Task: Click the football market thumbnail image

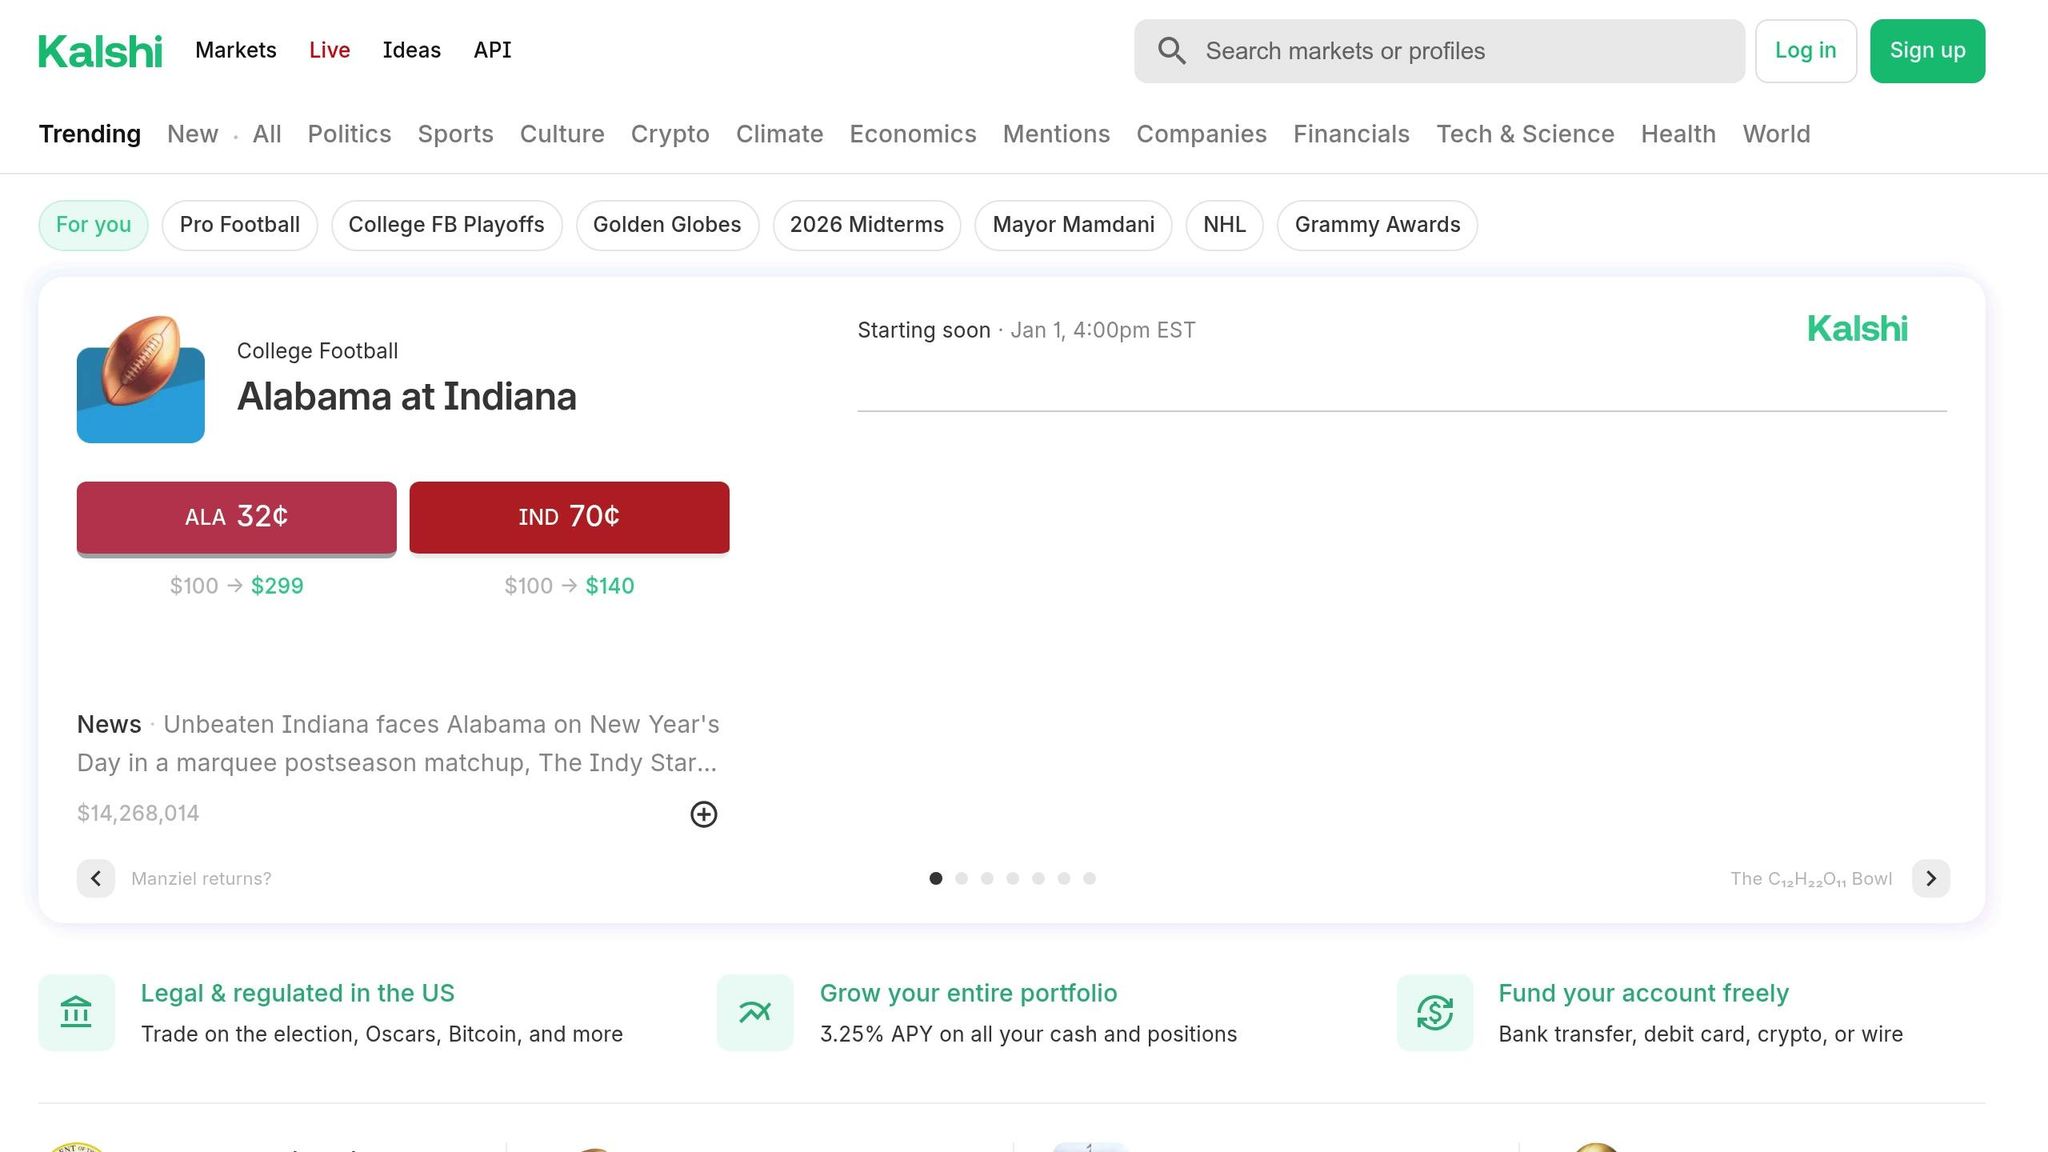Action: point(141,380)
